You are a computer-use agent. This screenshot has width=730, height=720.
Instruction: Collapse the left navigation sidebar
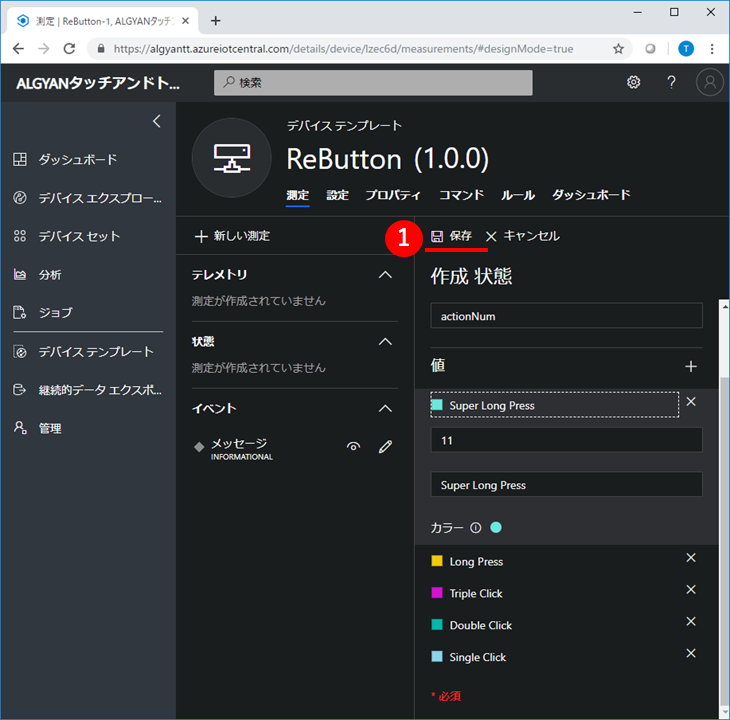tap(157, 121)
